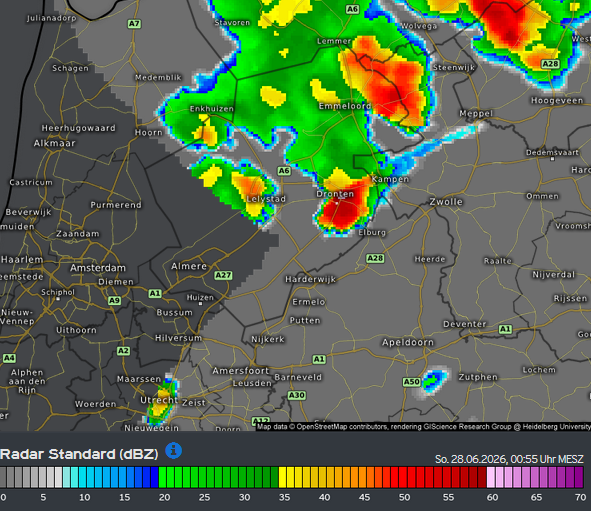The height and width of the screenshot is (511, 591).
Task: Select the Zwolle city label
Action: [446, 202]
